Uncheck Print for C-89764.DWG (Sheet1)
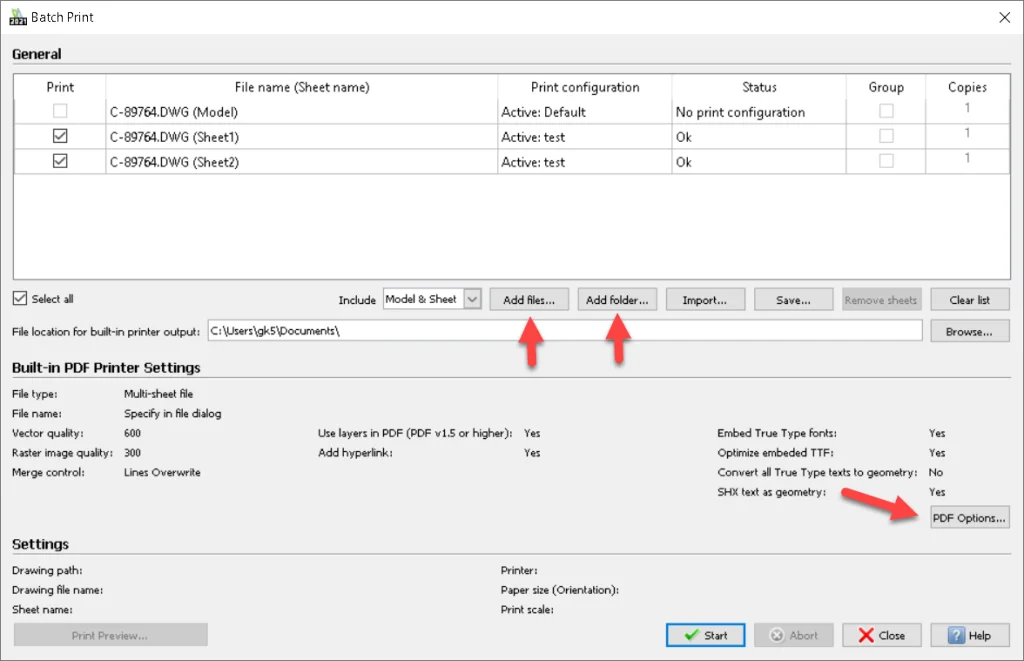 click(x=60, y=137)
